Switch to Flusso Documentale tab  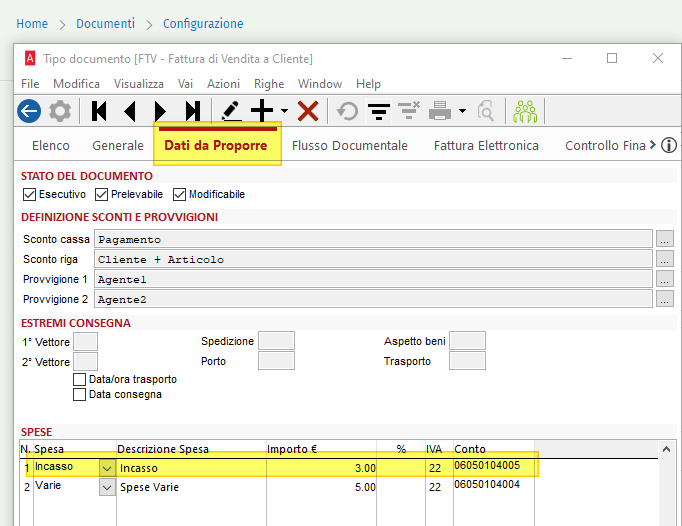click(x=350, y=145)
